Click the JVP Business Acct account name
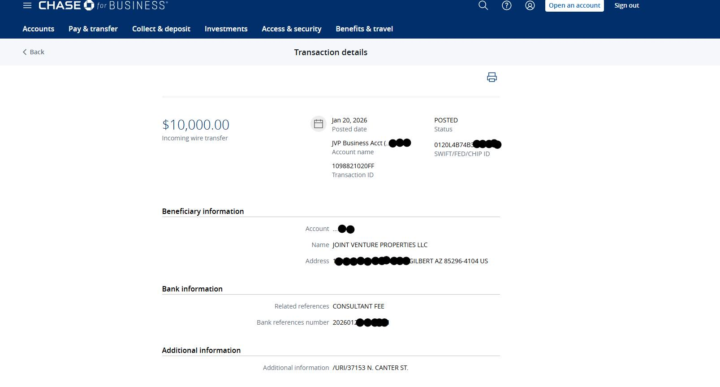The image size is (720, 387). click(x=371, y=143)
